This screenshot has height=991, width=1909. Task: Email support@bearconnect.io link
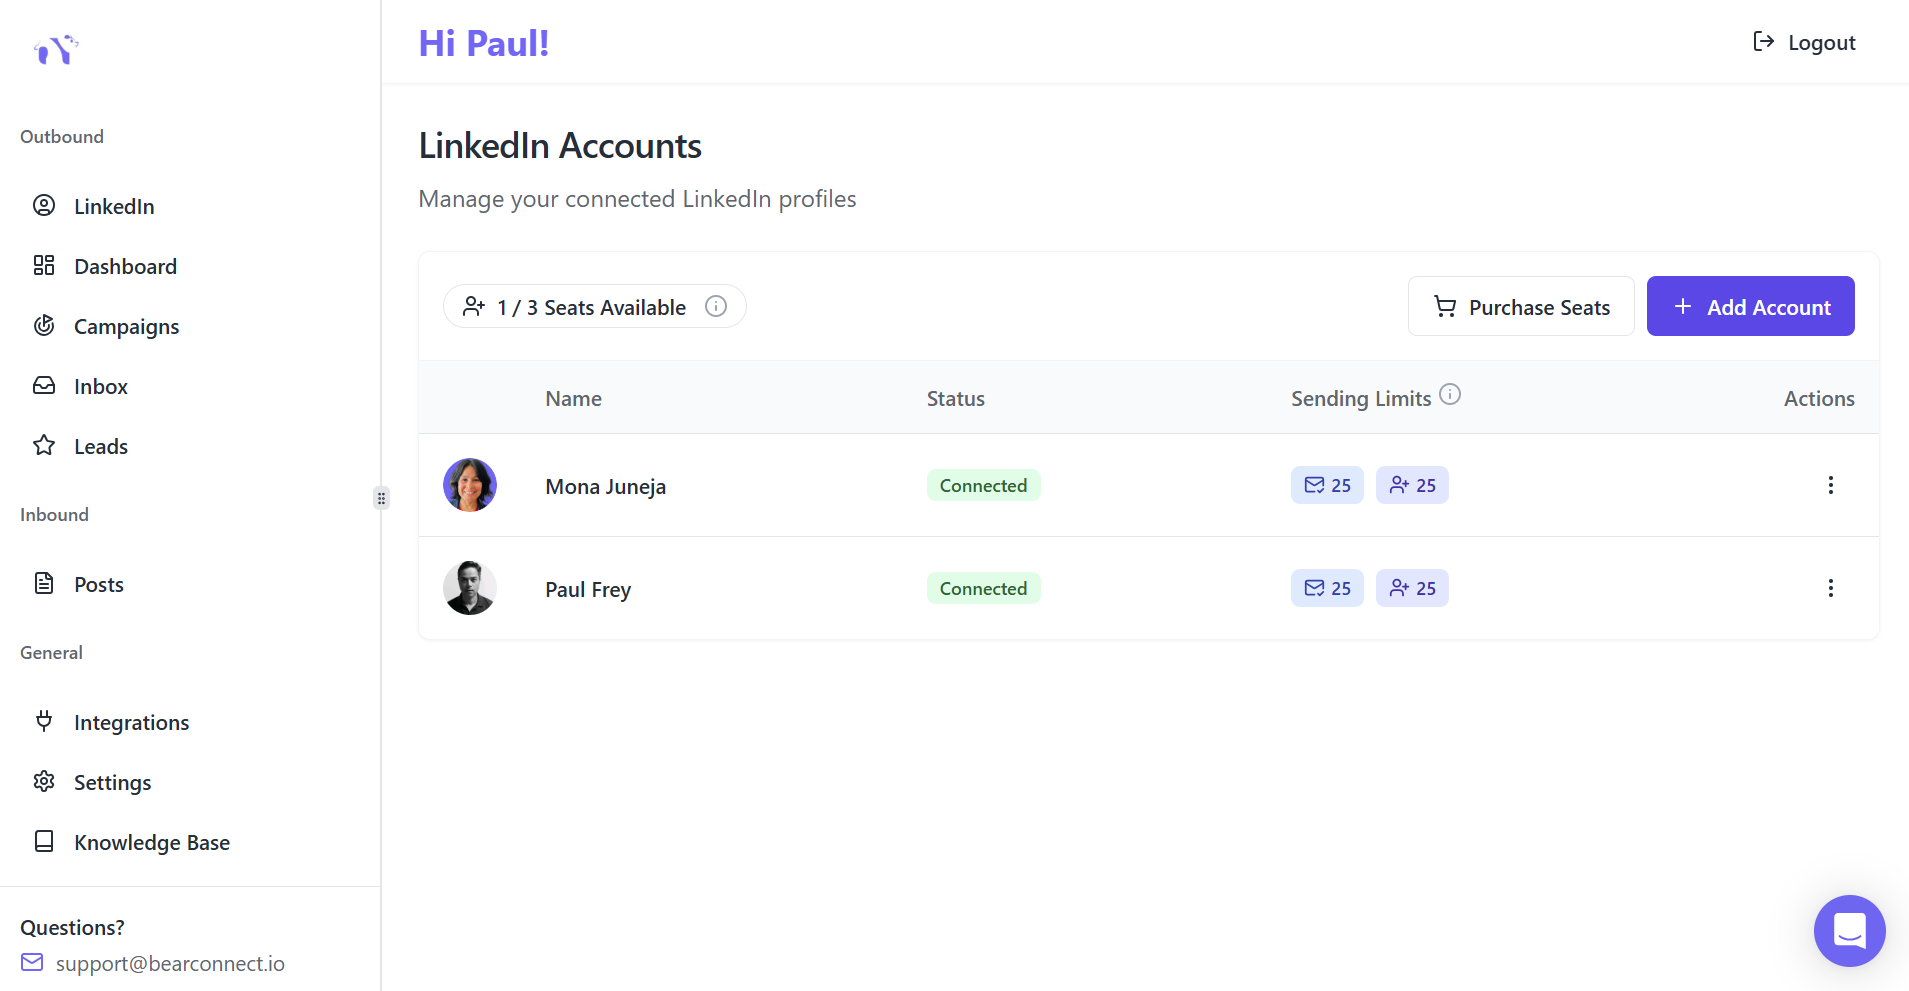click(x=170, y=964)
